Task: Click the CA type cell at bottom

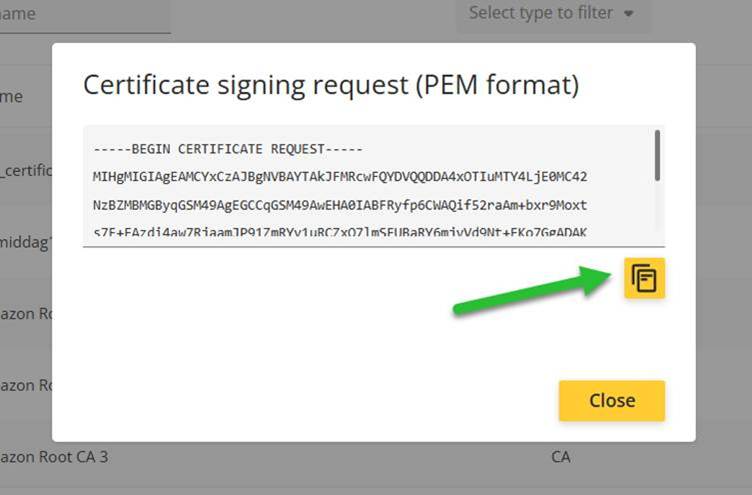Action: [561, 457]
